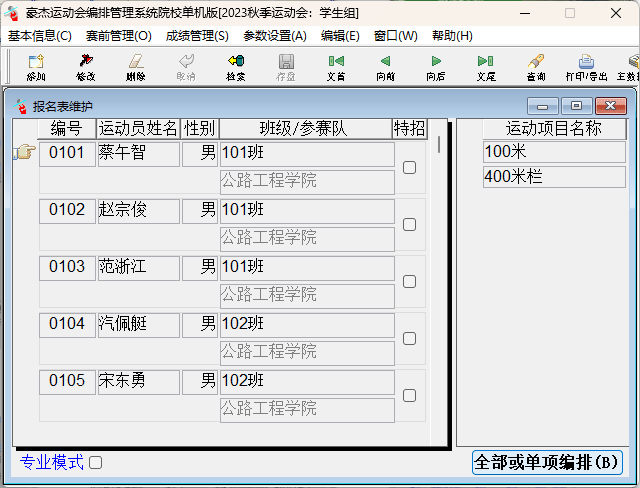Minimize the 报名表维护 child window
Image resolution: width=640 pixels, height=488 pixels.
542,106
